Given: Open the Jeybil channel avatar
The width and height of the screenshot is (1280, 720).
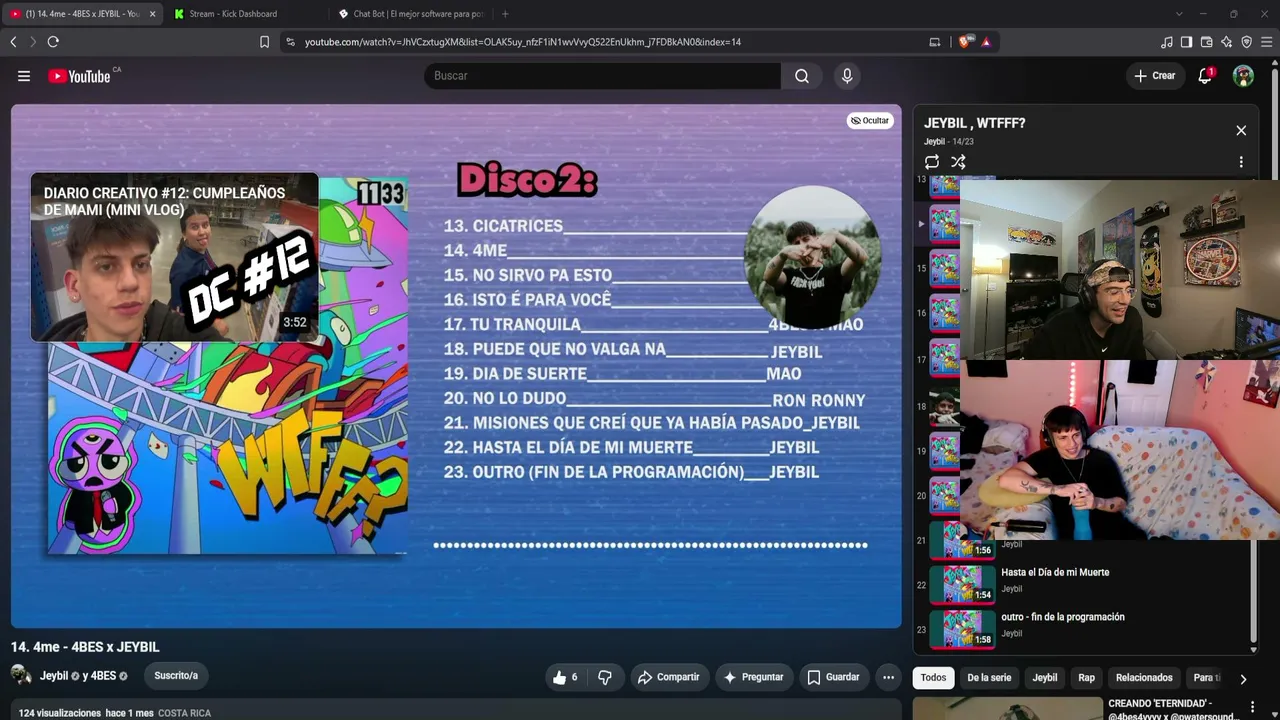Looking at the screenshot, I should pos(21,676).
